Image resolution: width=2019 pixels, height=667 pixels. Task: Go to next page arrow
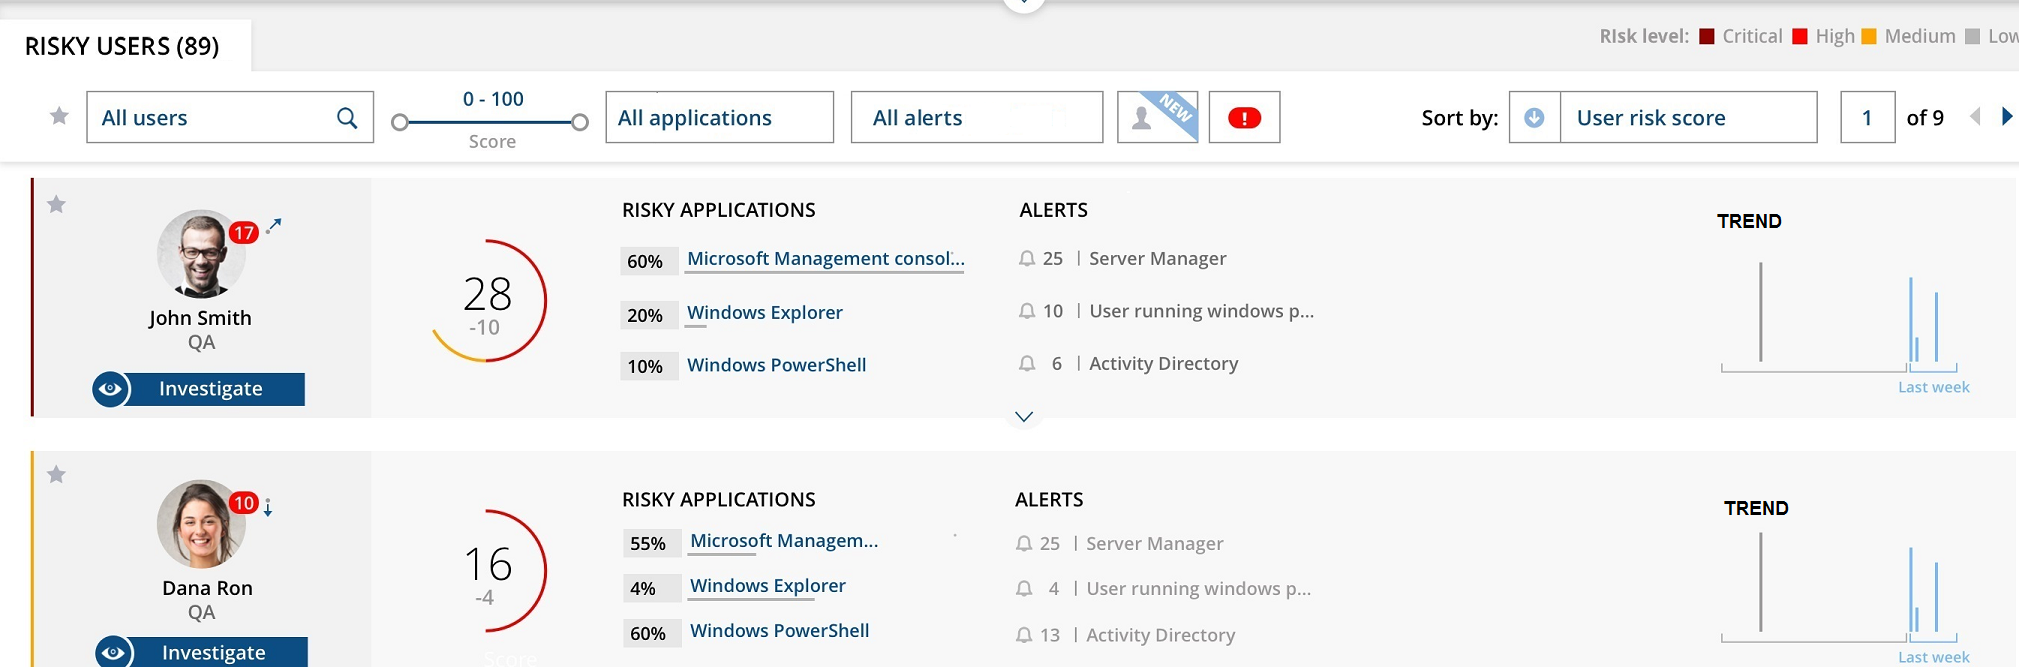(2006, 117)
